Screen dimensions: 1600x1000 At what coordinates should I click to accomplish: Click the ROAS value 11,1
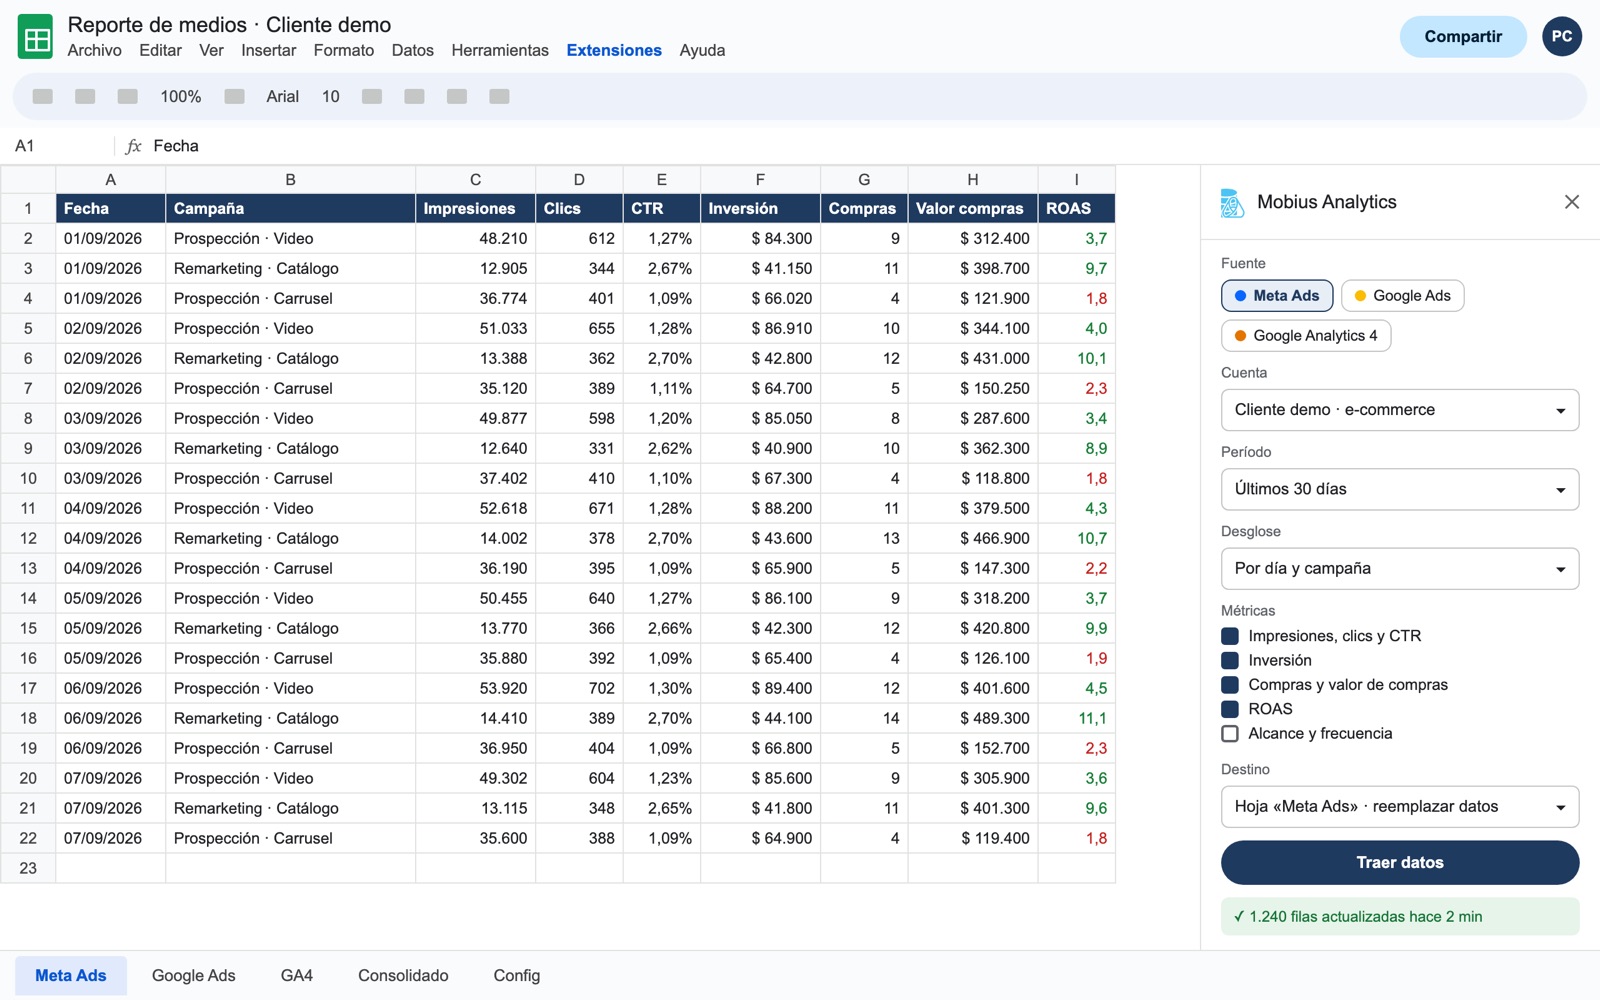point(1077,718)
